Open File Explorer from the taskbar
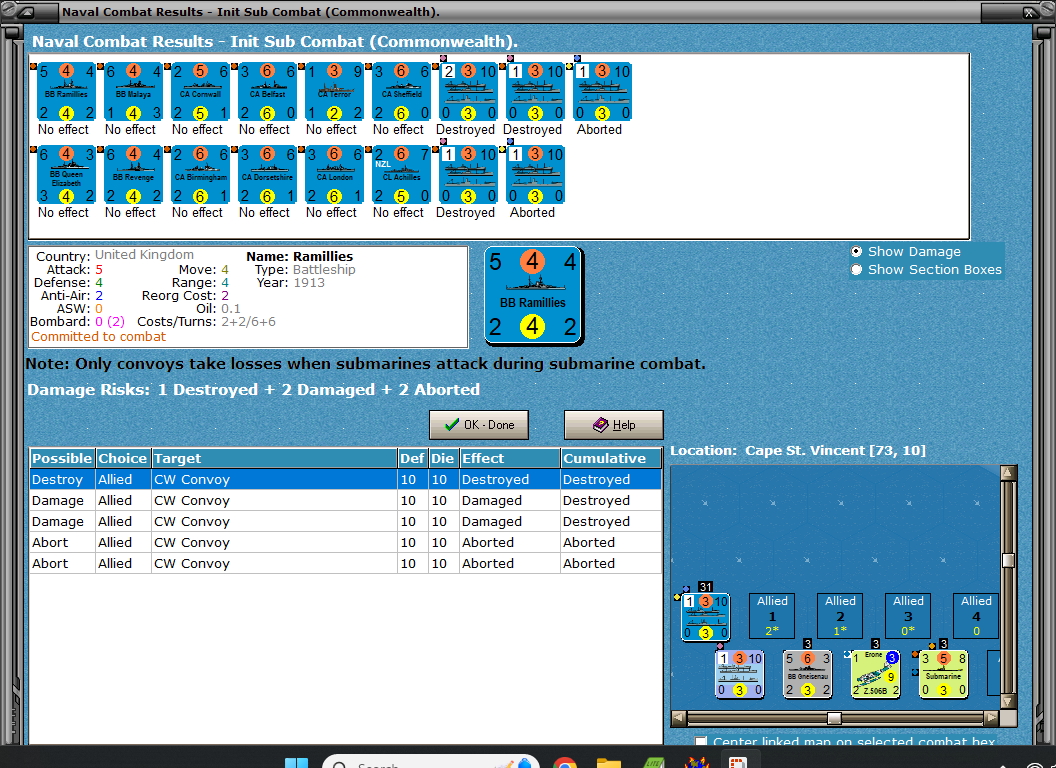The image size is (1056, 768). pyautogui.click(x=609, y=763)
